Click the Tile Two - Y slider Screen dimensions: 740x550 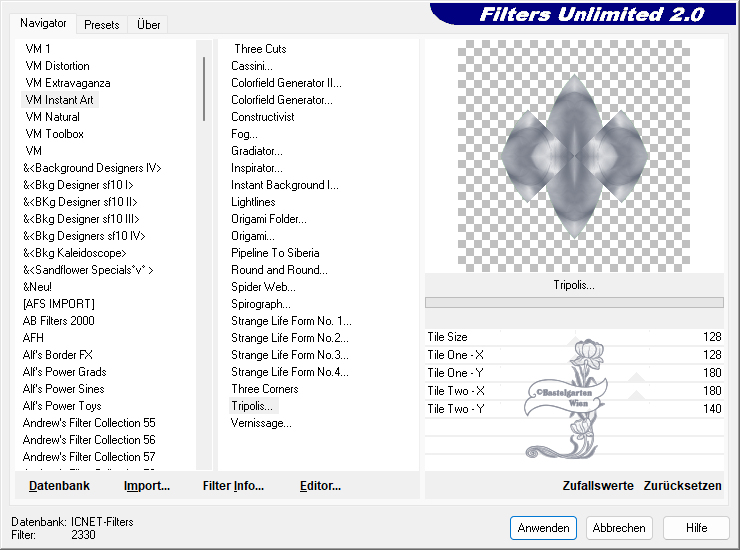coord(575,409)
